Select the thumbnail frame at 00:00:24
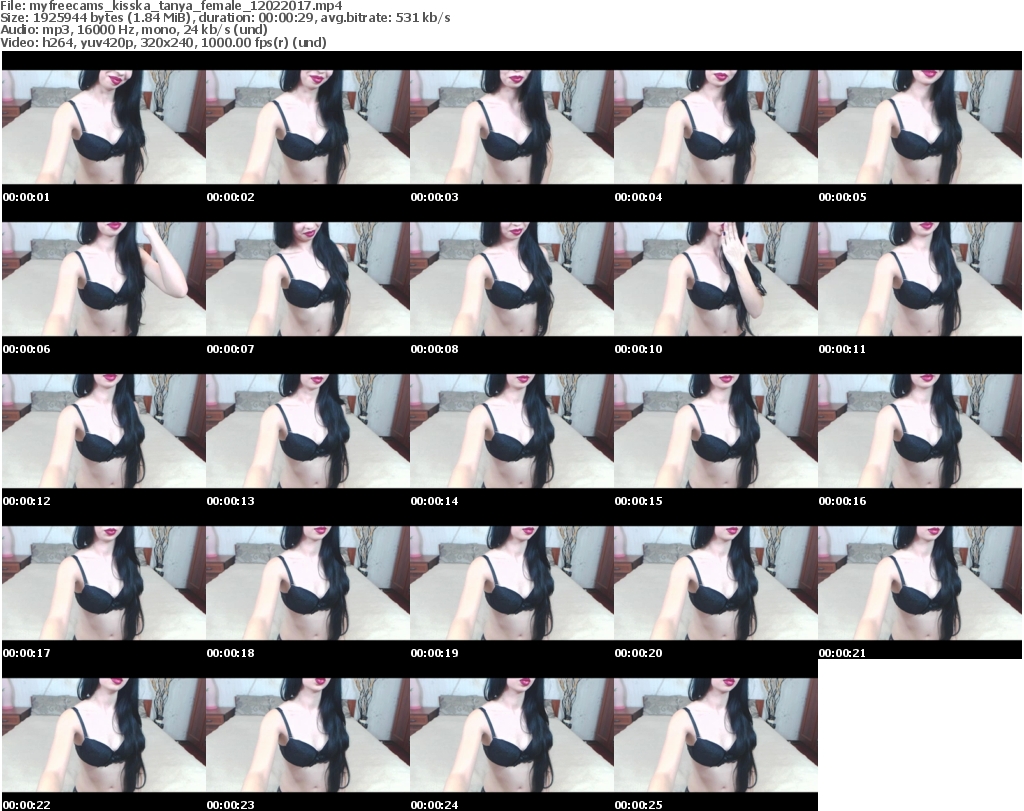The height and width of the screenshot is (811, 1024). tap(512, 735)
